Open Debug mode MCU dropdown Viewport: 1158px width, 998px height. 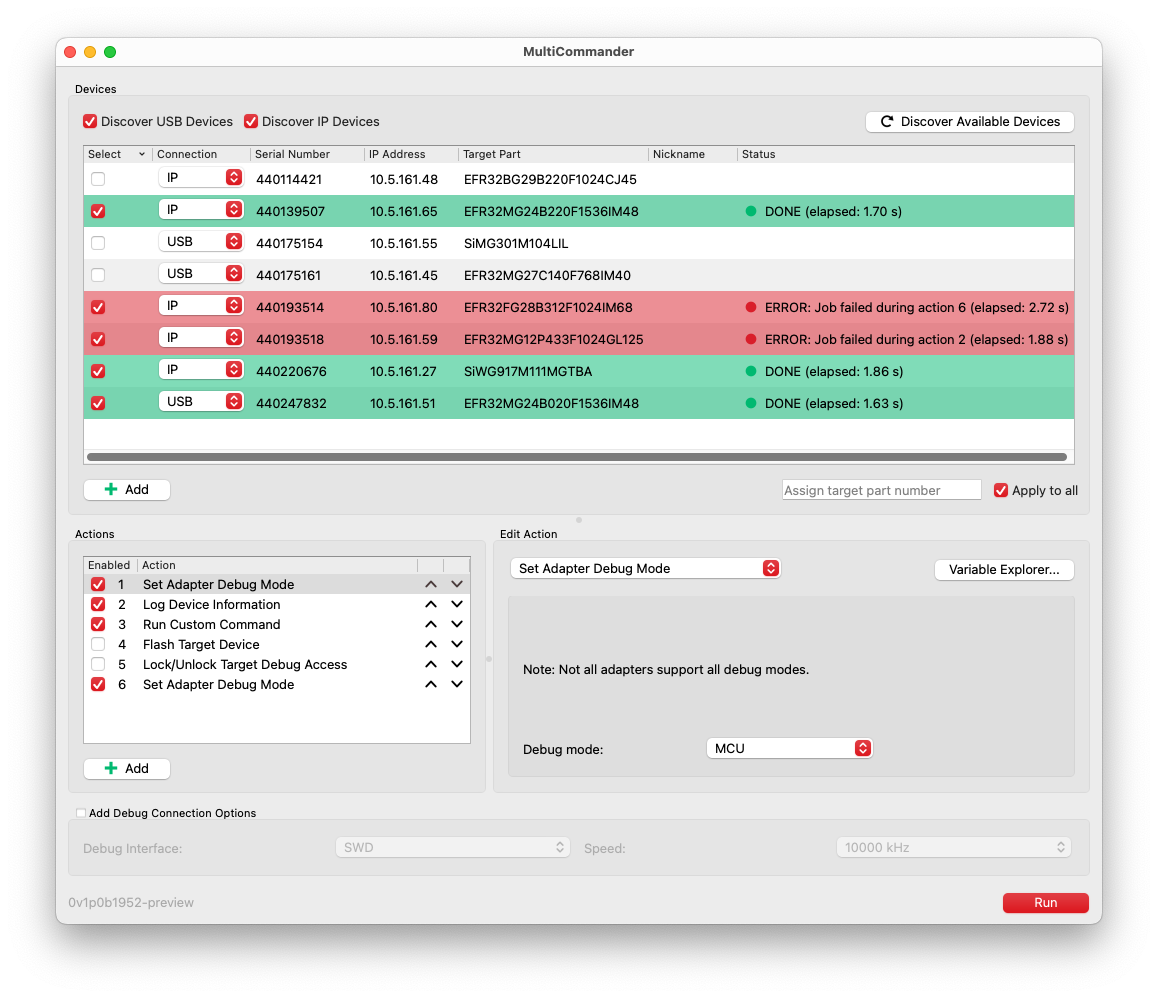pyautogui.click(x=789, y=748)
